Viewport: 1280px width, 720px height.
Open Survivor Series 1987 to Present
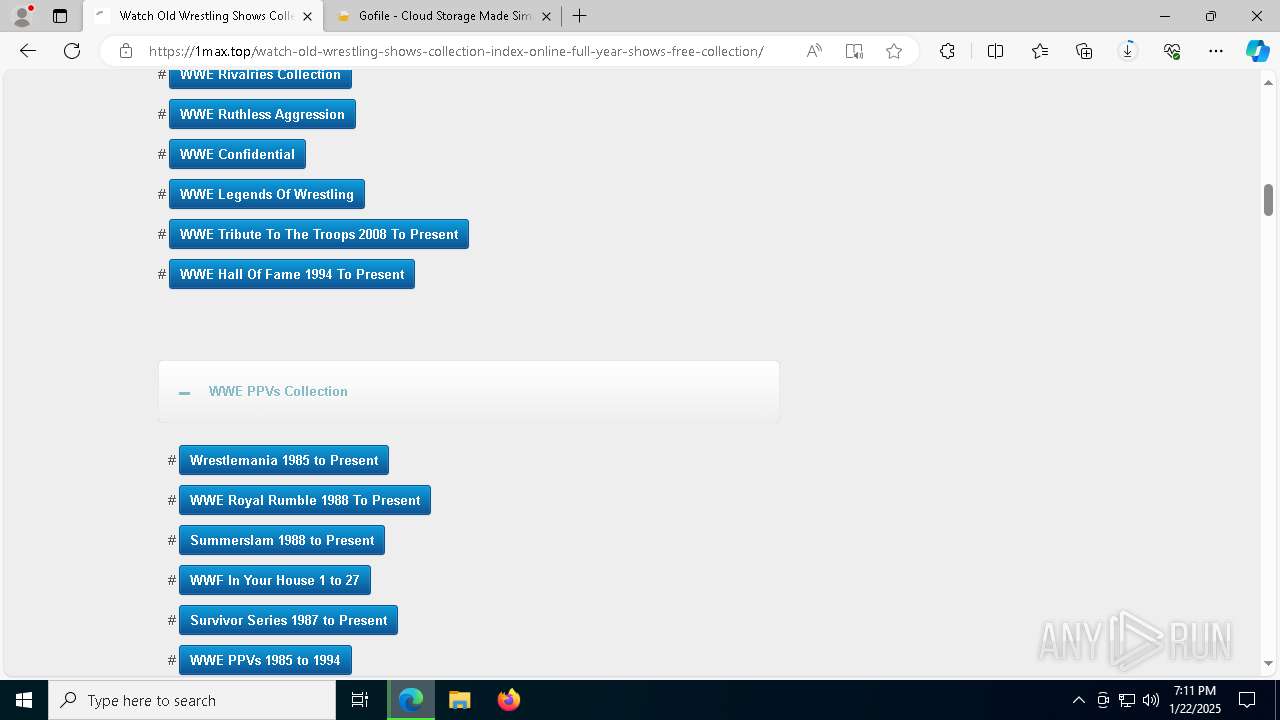coord(289,620)
